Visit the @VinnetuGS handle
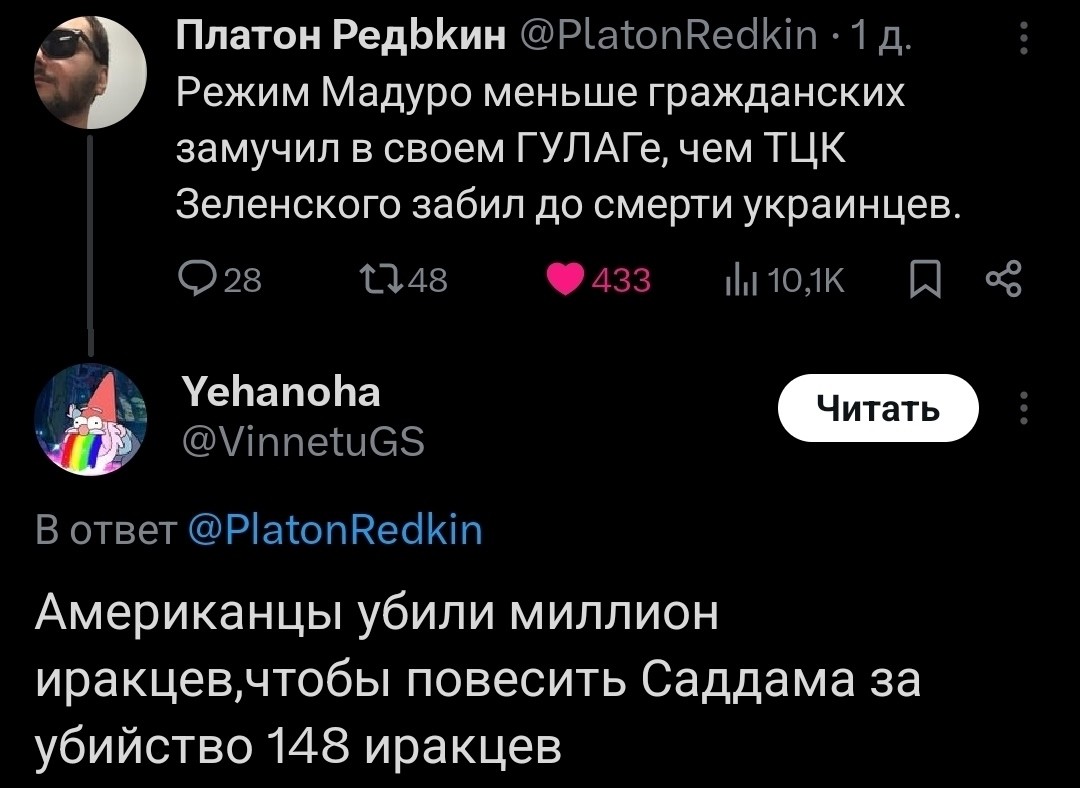The width and height of the screenshot is (1080, 788). (x=300, y=438)
